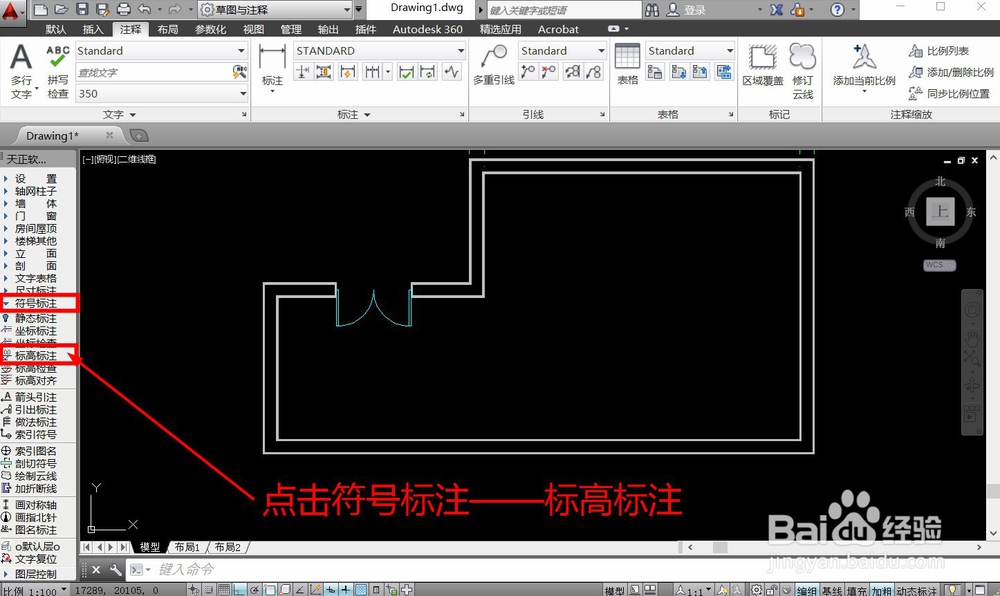
Task: Click the 1:1 annotation scale control
Action: 691,588
